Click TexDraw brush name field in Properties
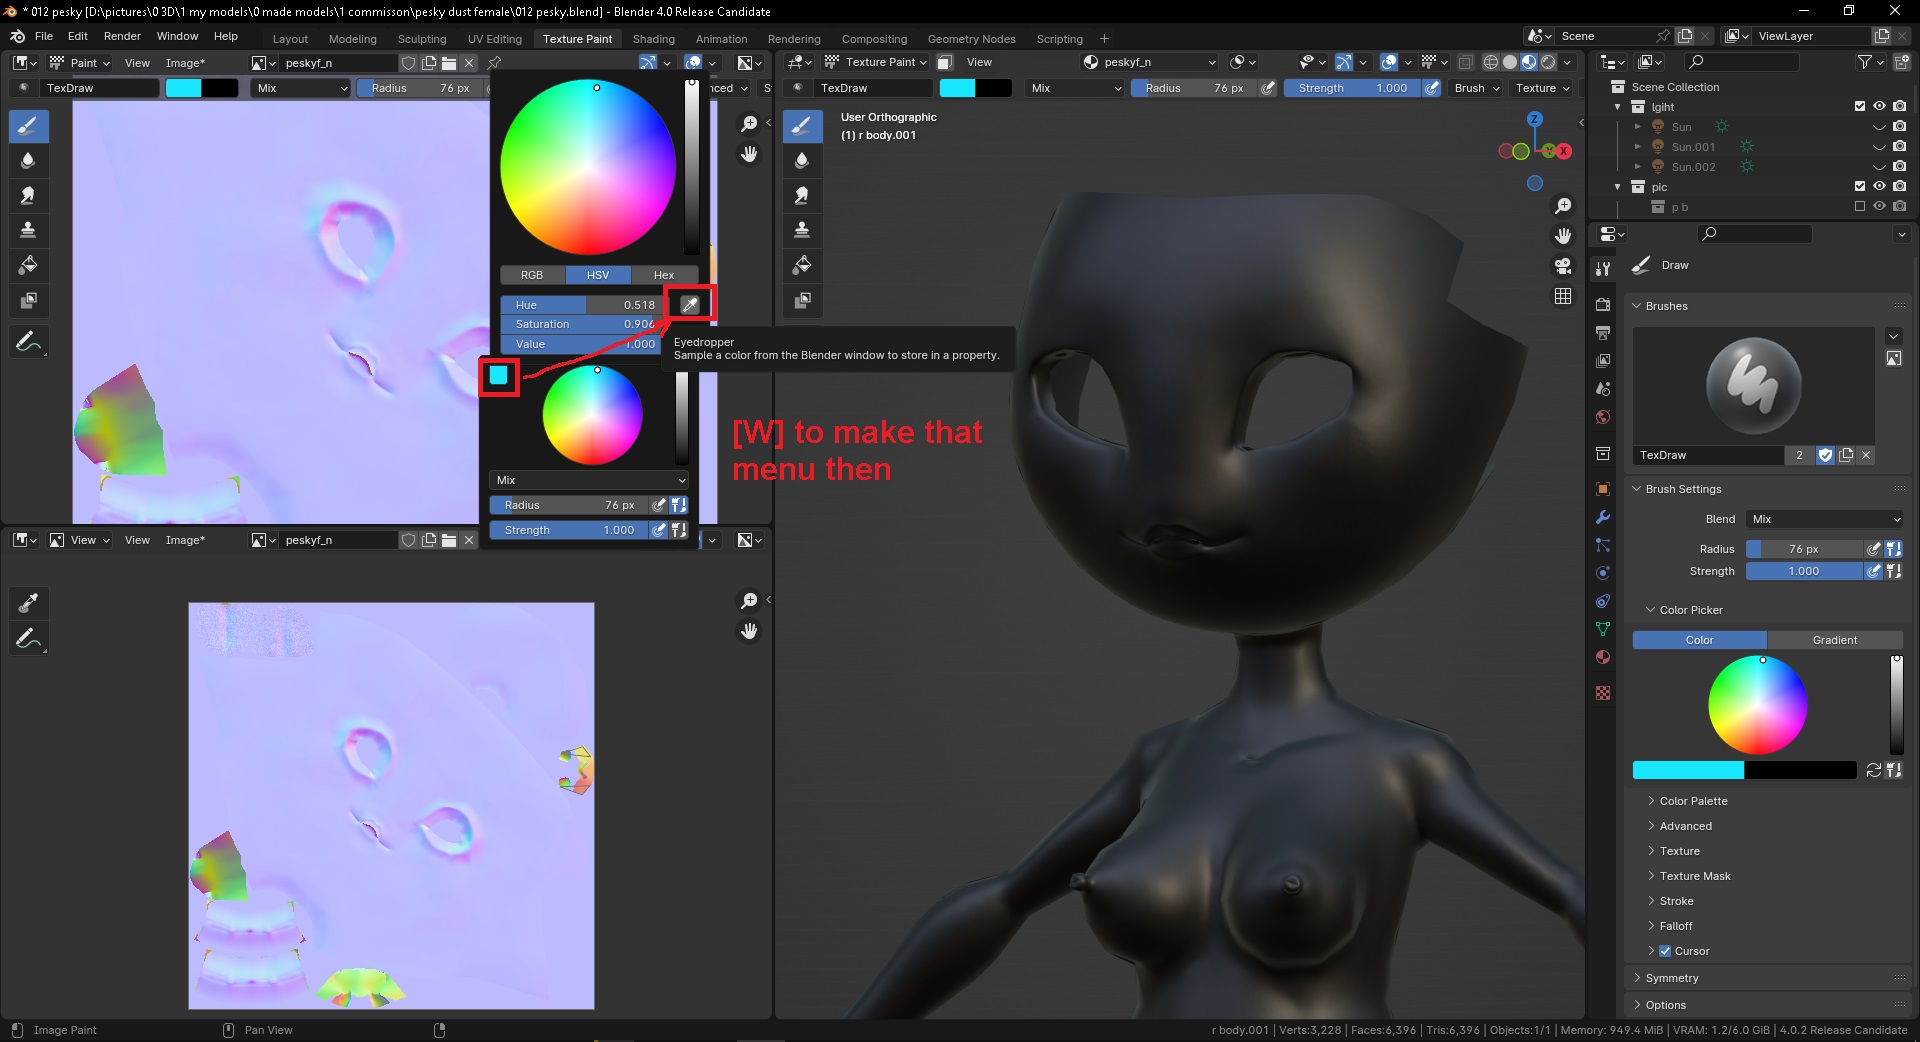The image size is (1920, 1042). click(1708, 455)
